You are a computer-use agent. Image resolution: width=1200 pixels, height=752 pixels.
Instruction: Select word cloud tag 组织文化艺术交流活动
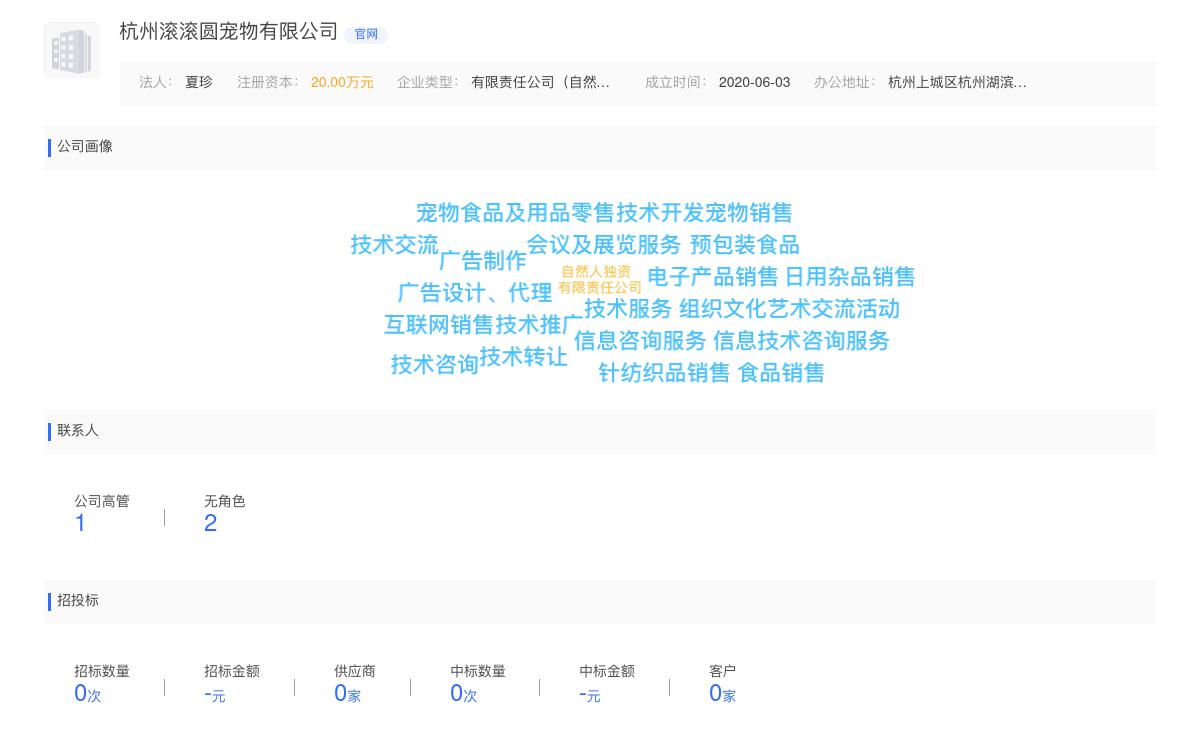coord(790,309)
